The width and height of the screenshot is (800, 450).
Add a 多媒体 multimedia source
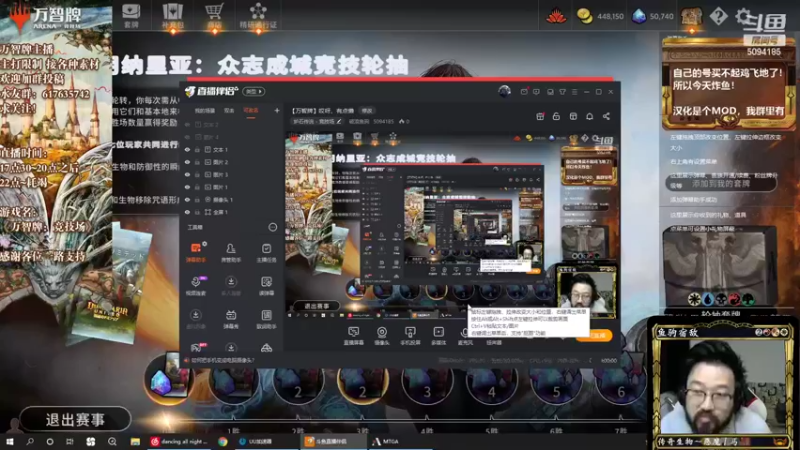(438, 336)
